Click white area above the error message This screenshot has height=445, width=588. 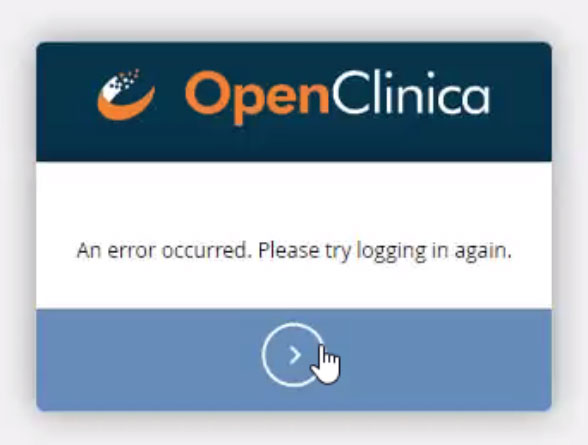[x=294, y=201]
